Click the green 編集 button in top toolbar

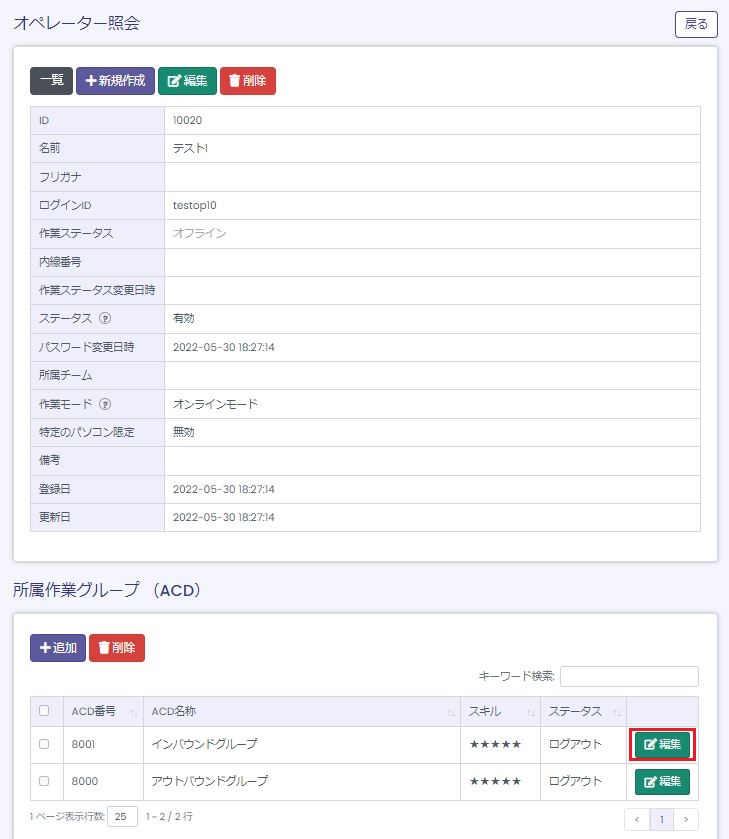(187, 81)
